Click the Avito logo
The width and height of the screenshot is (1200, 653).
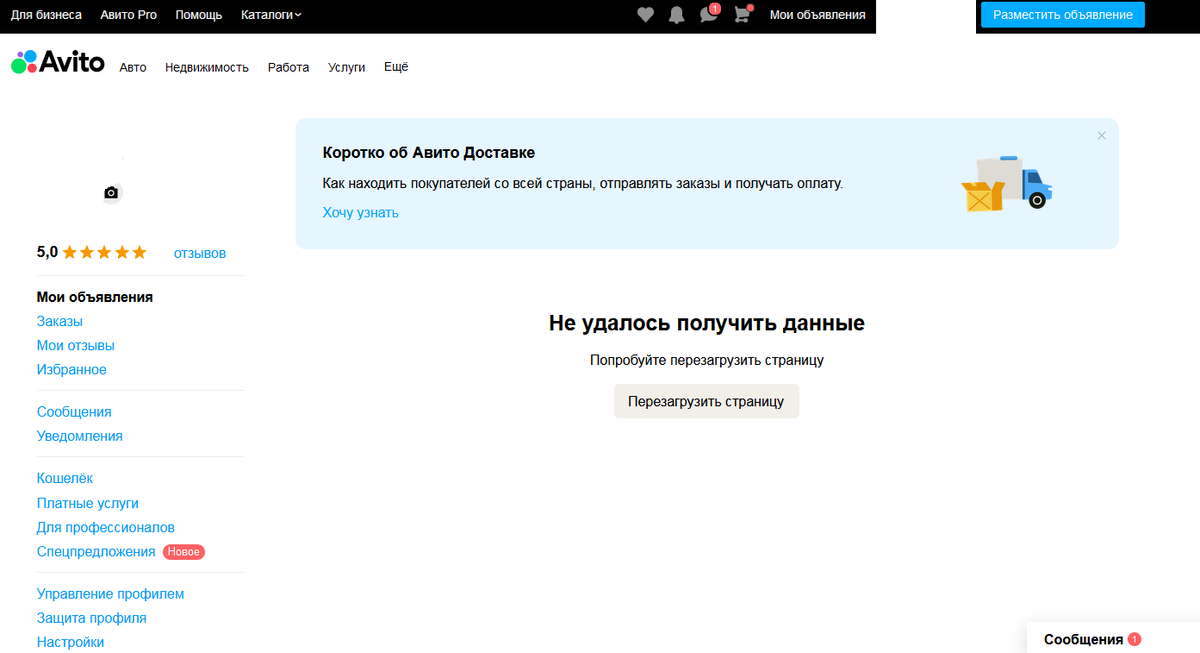[57, 62]
